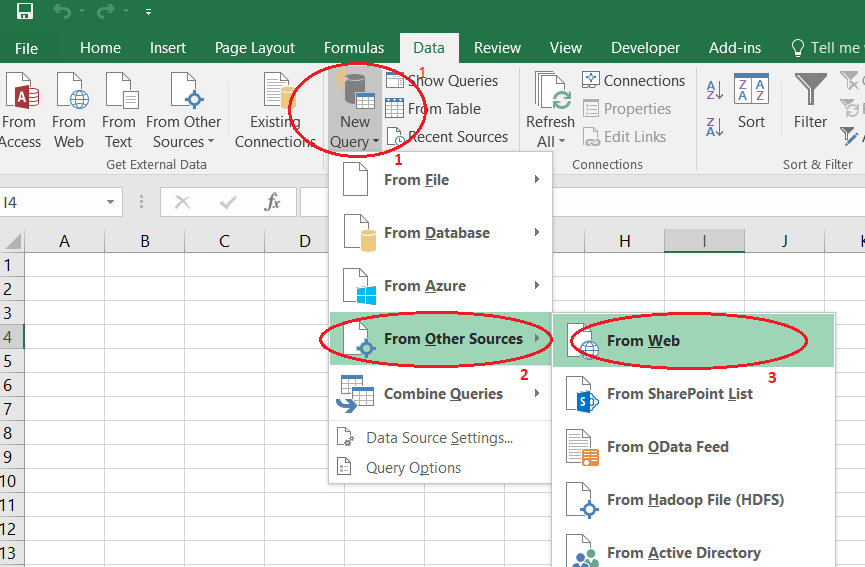Click the Connections button
Screen dimensions: 865x567
pyautogui.click(x=634, y=81)
